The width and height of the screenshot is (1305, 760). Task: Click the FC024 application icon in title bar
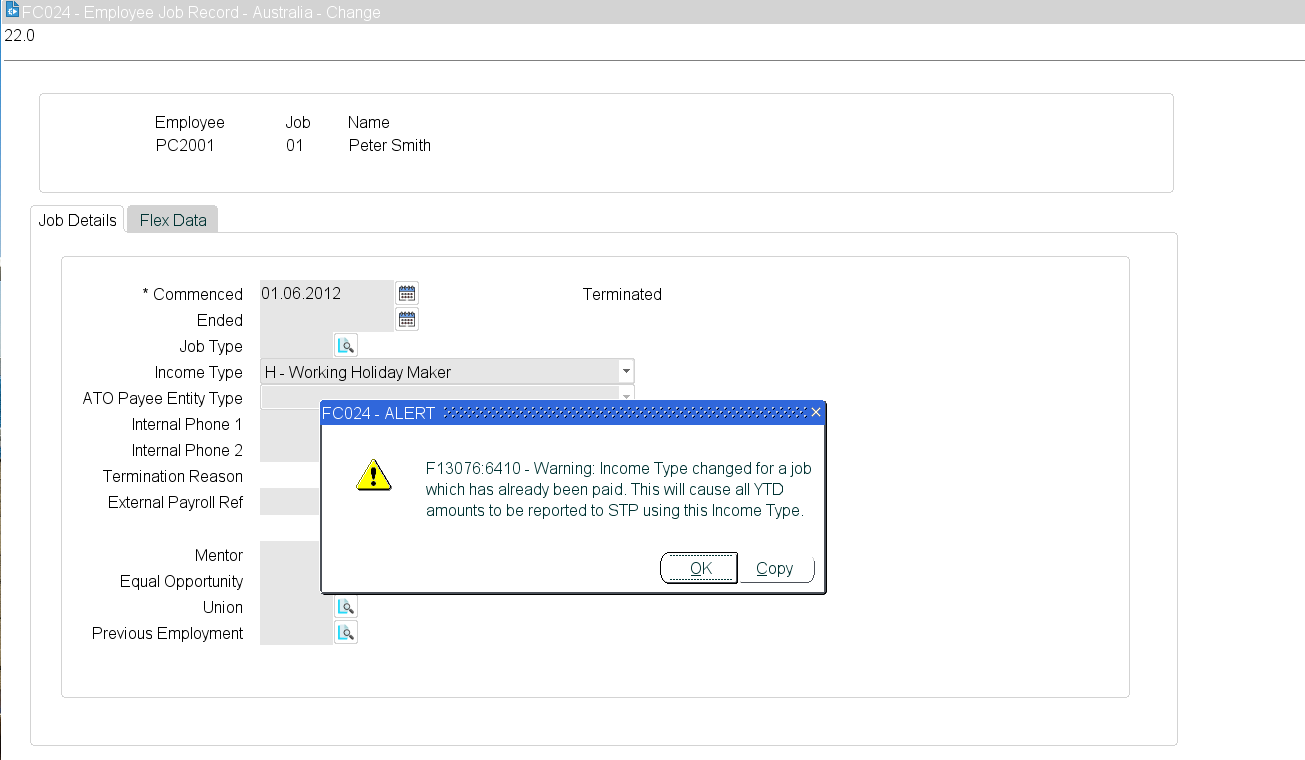click(13, 11)
